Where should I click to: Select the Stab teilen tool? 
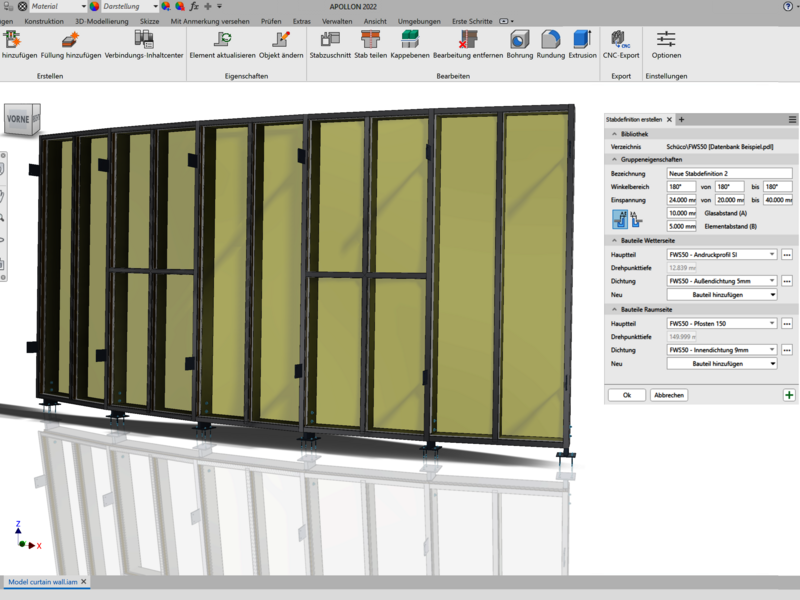point(370,40)
